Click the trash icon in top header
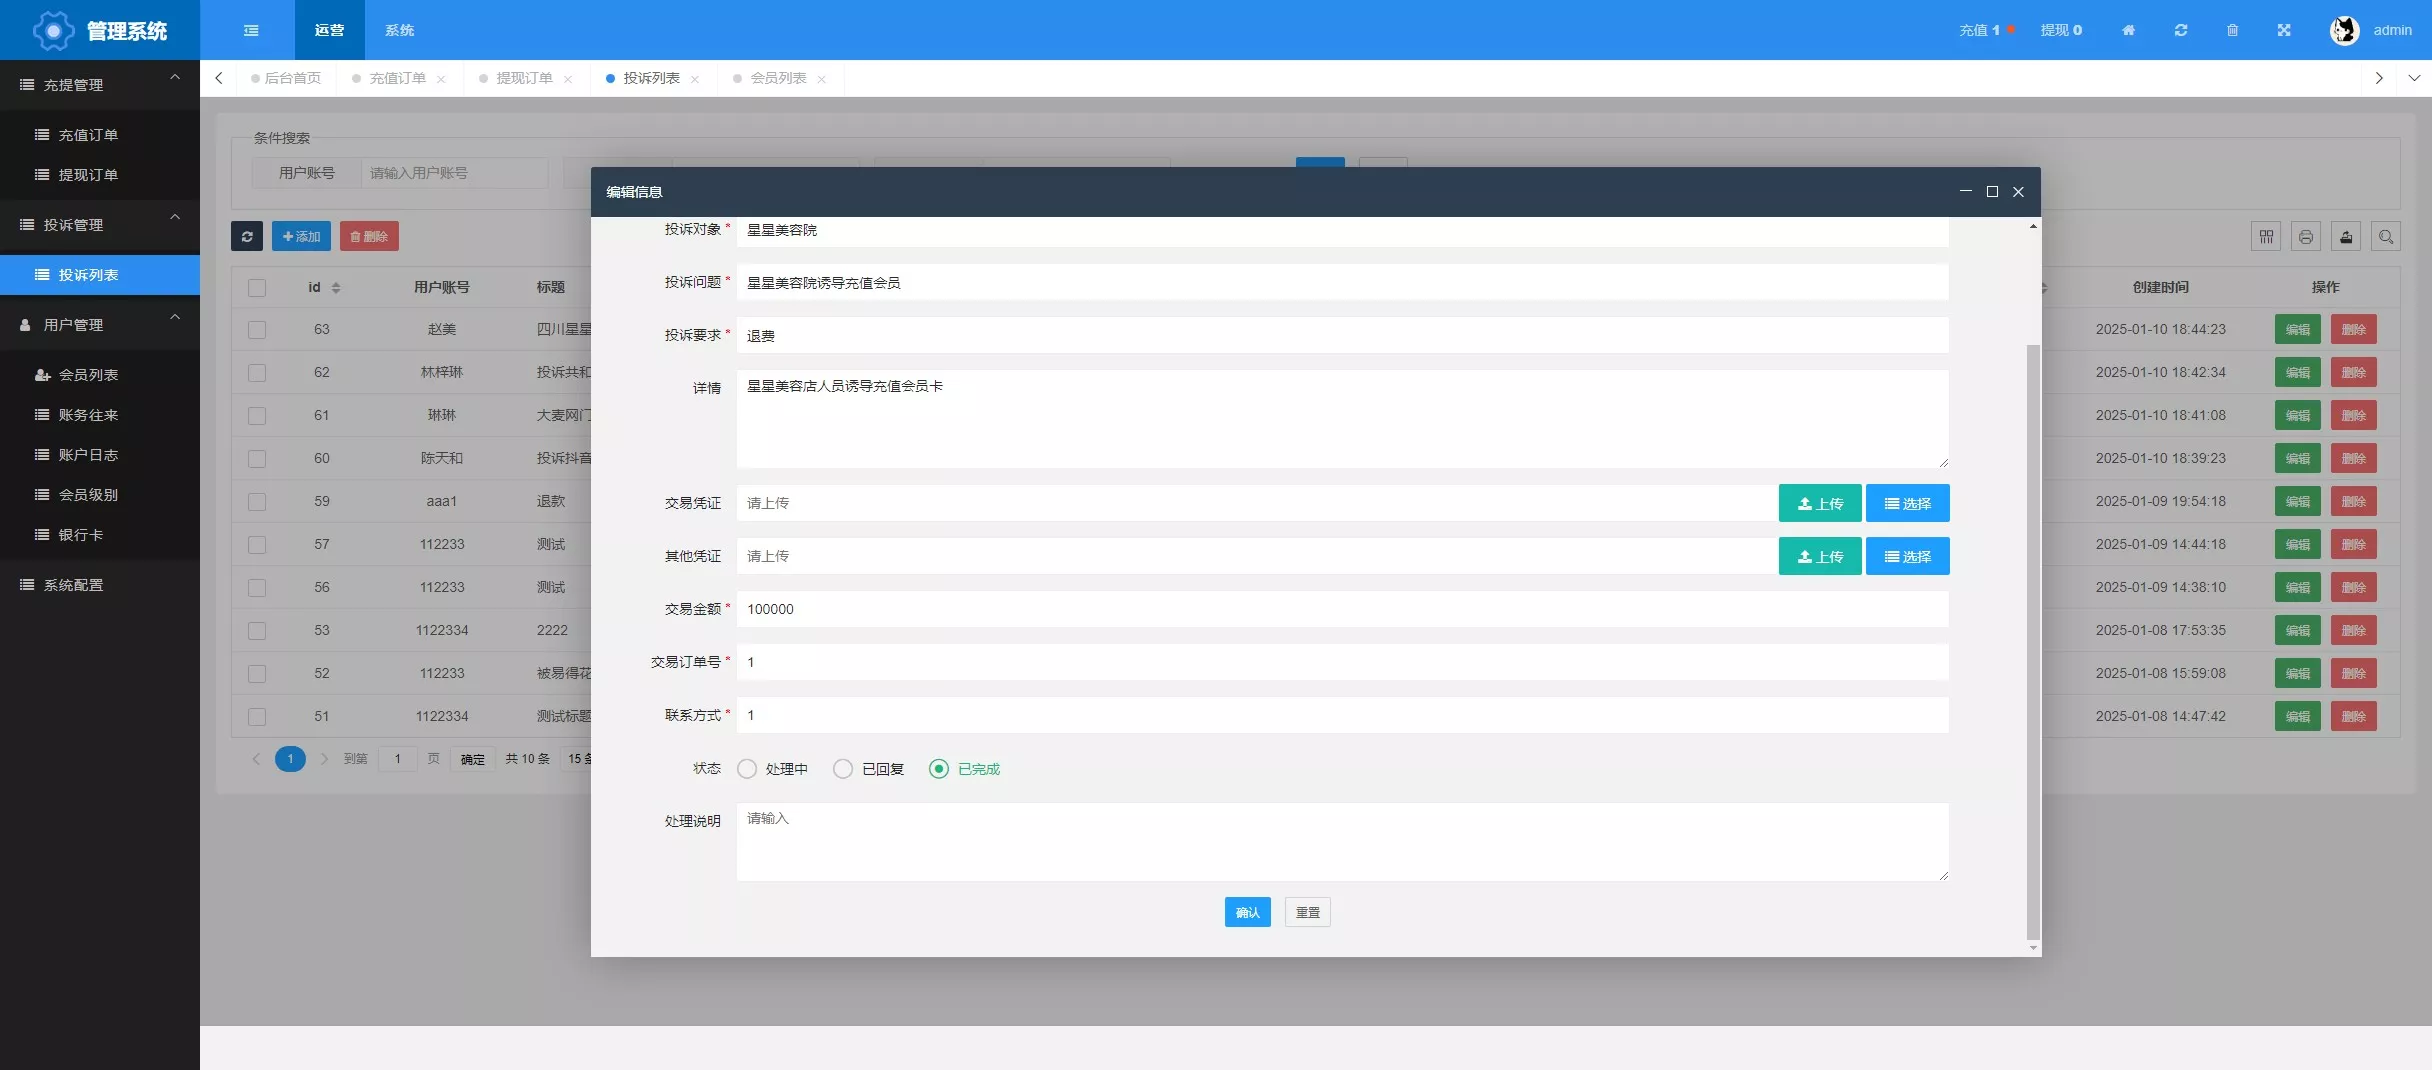2432x1070 pixels. 2233,30
